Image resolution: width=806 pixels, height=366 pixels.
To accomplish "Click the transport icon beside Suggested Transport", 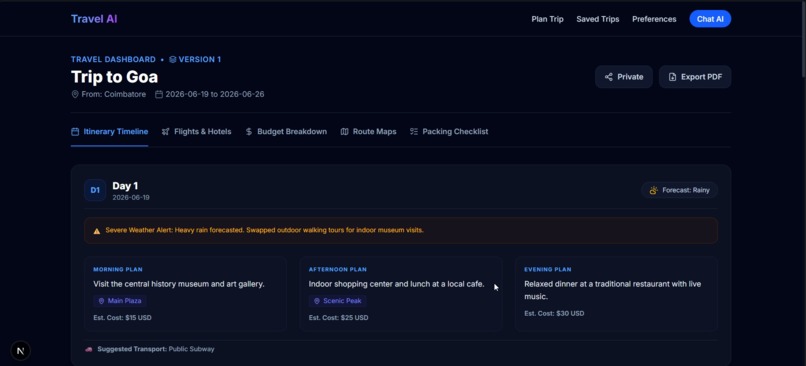I will coord(89,349).
